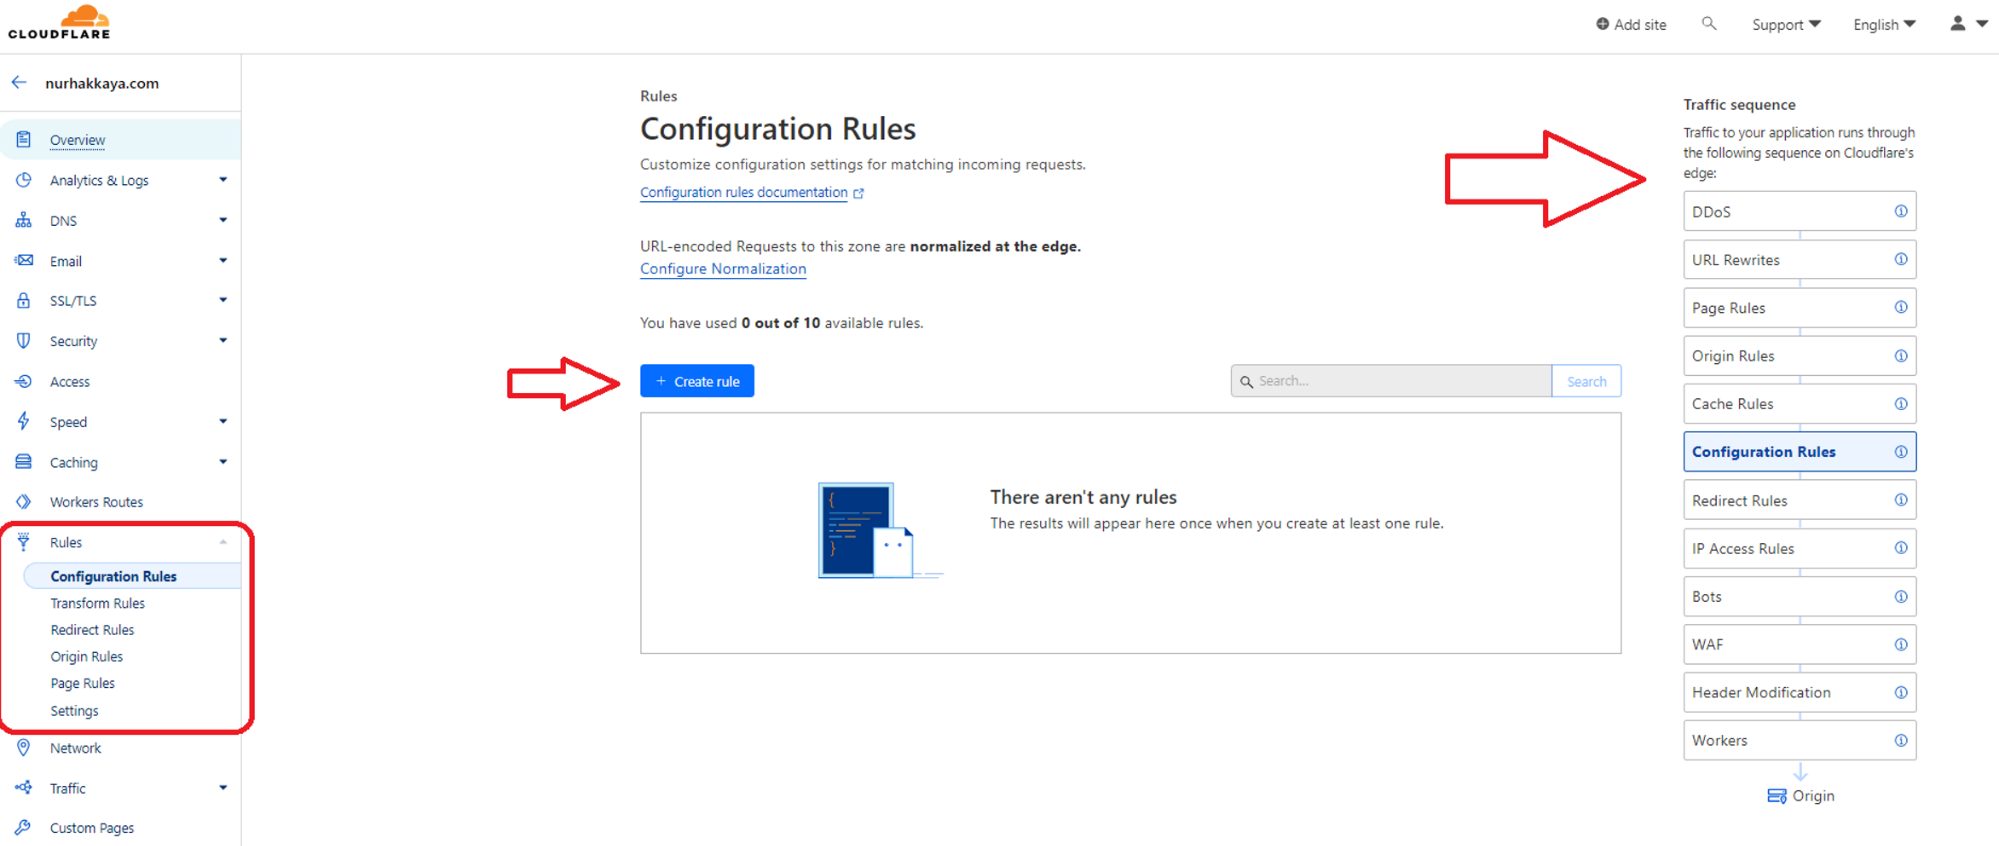Open the search magnifier icon in header

1709,23
